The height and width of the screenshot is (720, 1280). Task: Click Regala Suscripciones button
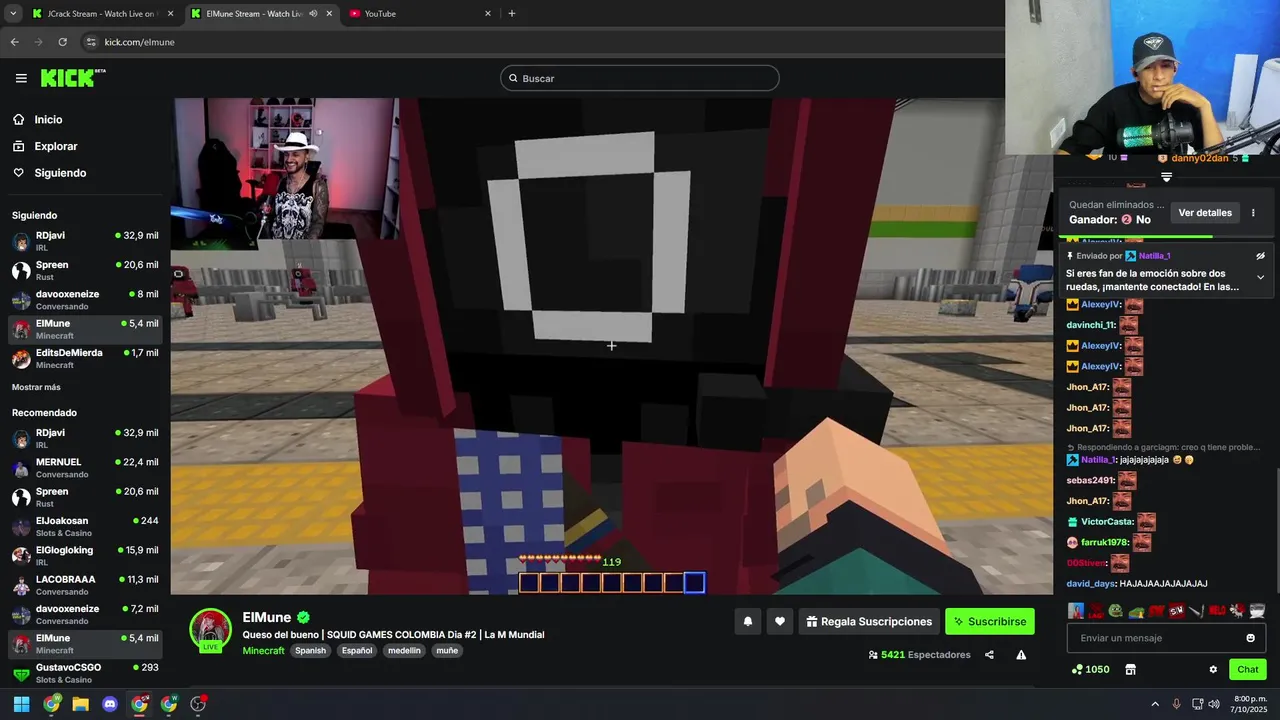tap(868, 621)
